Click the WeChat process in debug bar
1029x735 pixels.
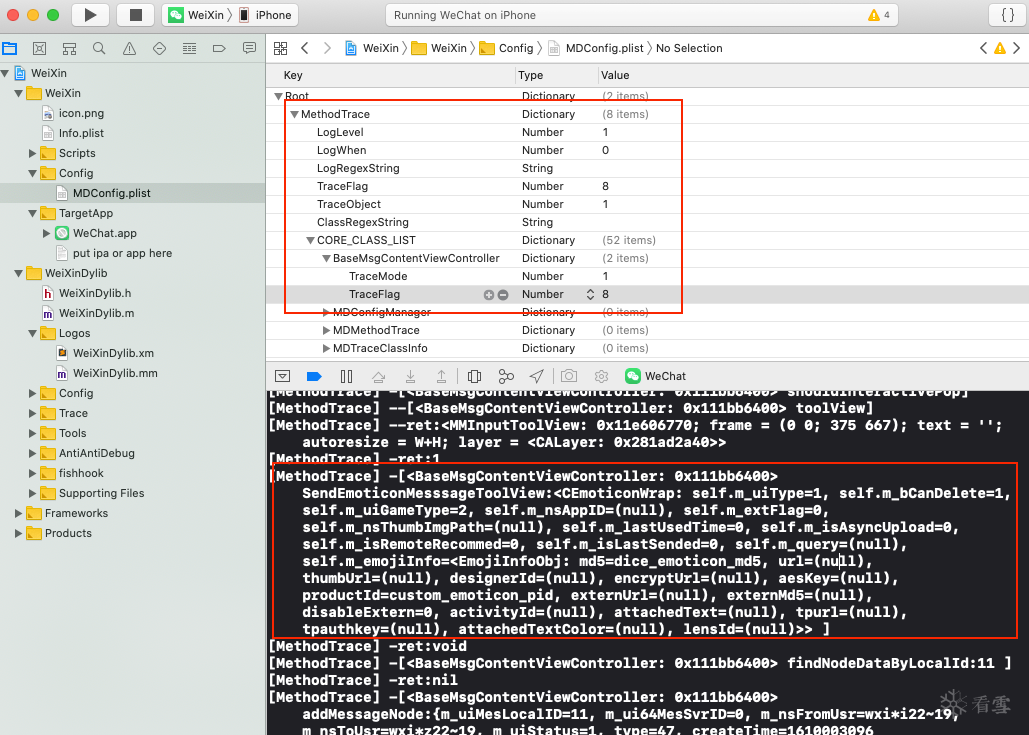[x=655, y=376]
